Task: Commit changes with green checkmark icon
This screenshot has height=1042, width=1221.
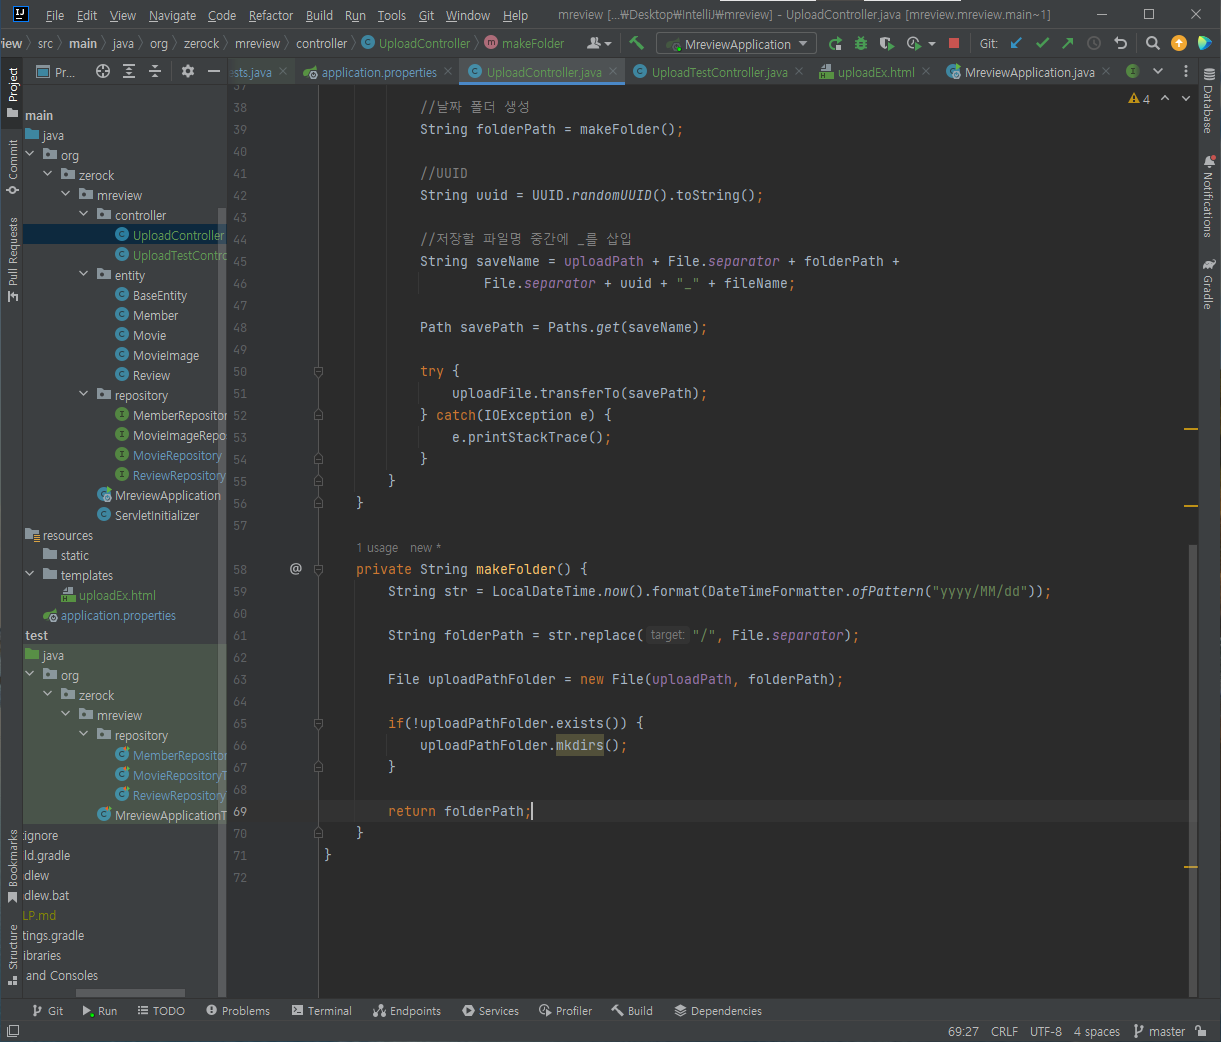Action: click(1042, 43)
